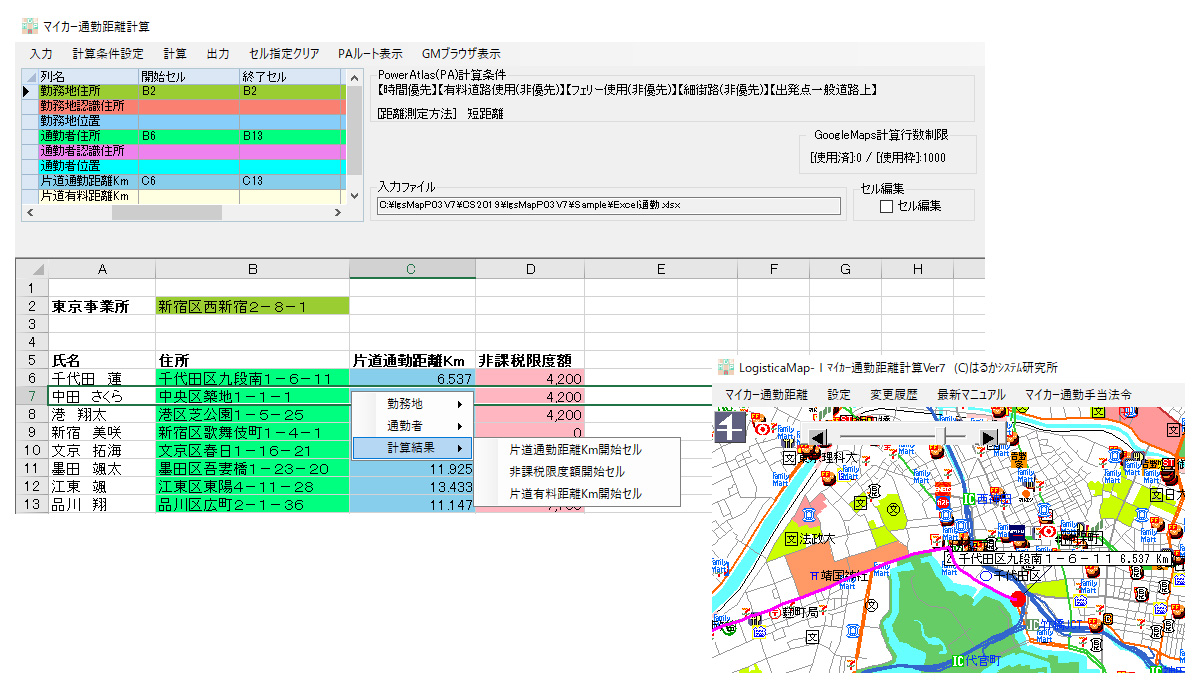Click PAルート表示 in the menu bar
1201x685 pixels.
(x=370, y=54)
